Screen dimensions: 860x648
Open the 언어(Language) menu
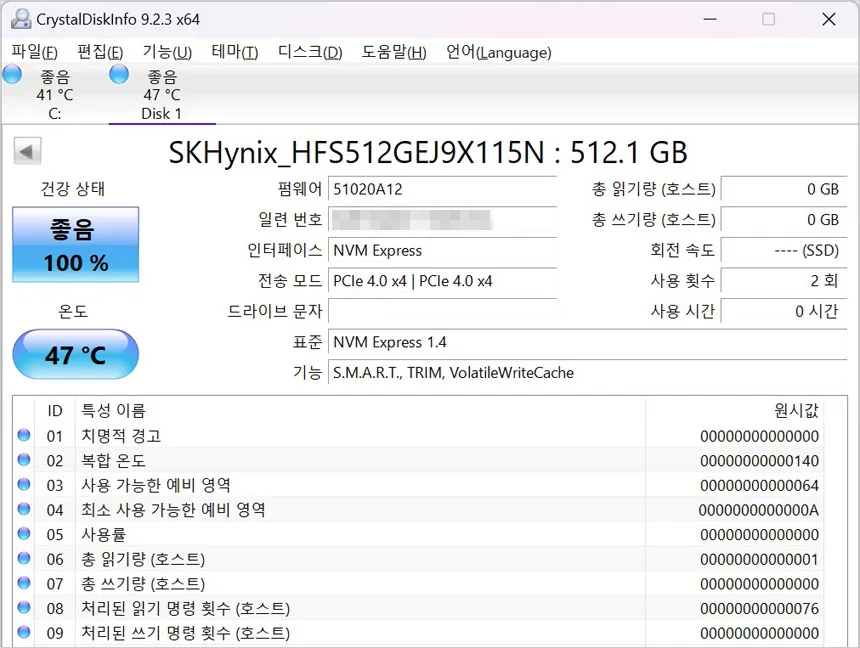pyautogui.click(x=498, y=52)
